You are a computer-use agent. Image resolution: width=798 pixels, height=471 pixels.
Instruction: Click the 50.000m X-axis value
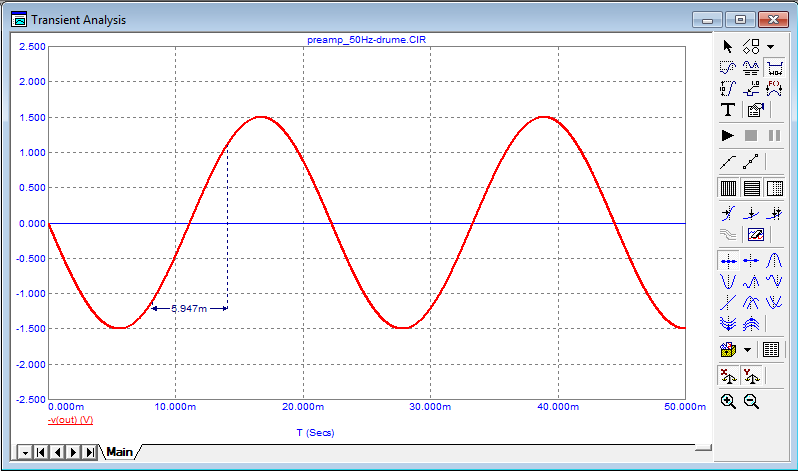685,407
